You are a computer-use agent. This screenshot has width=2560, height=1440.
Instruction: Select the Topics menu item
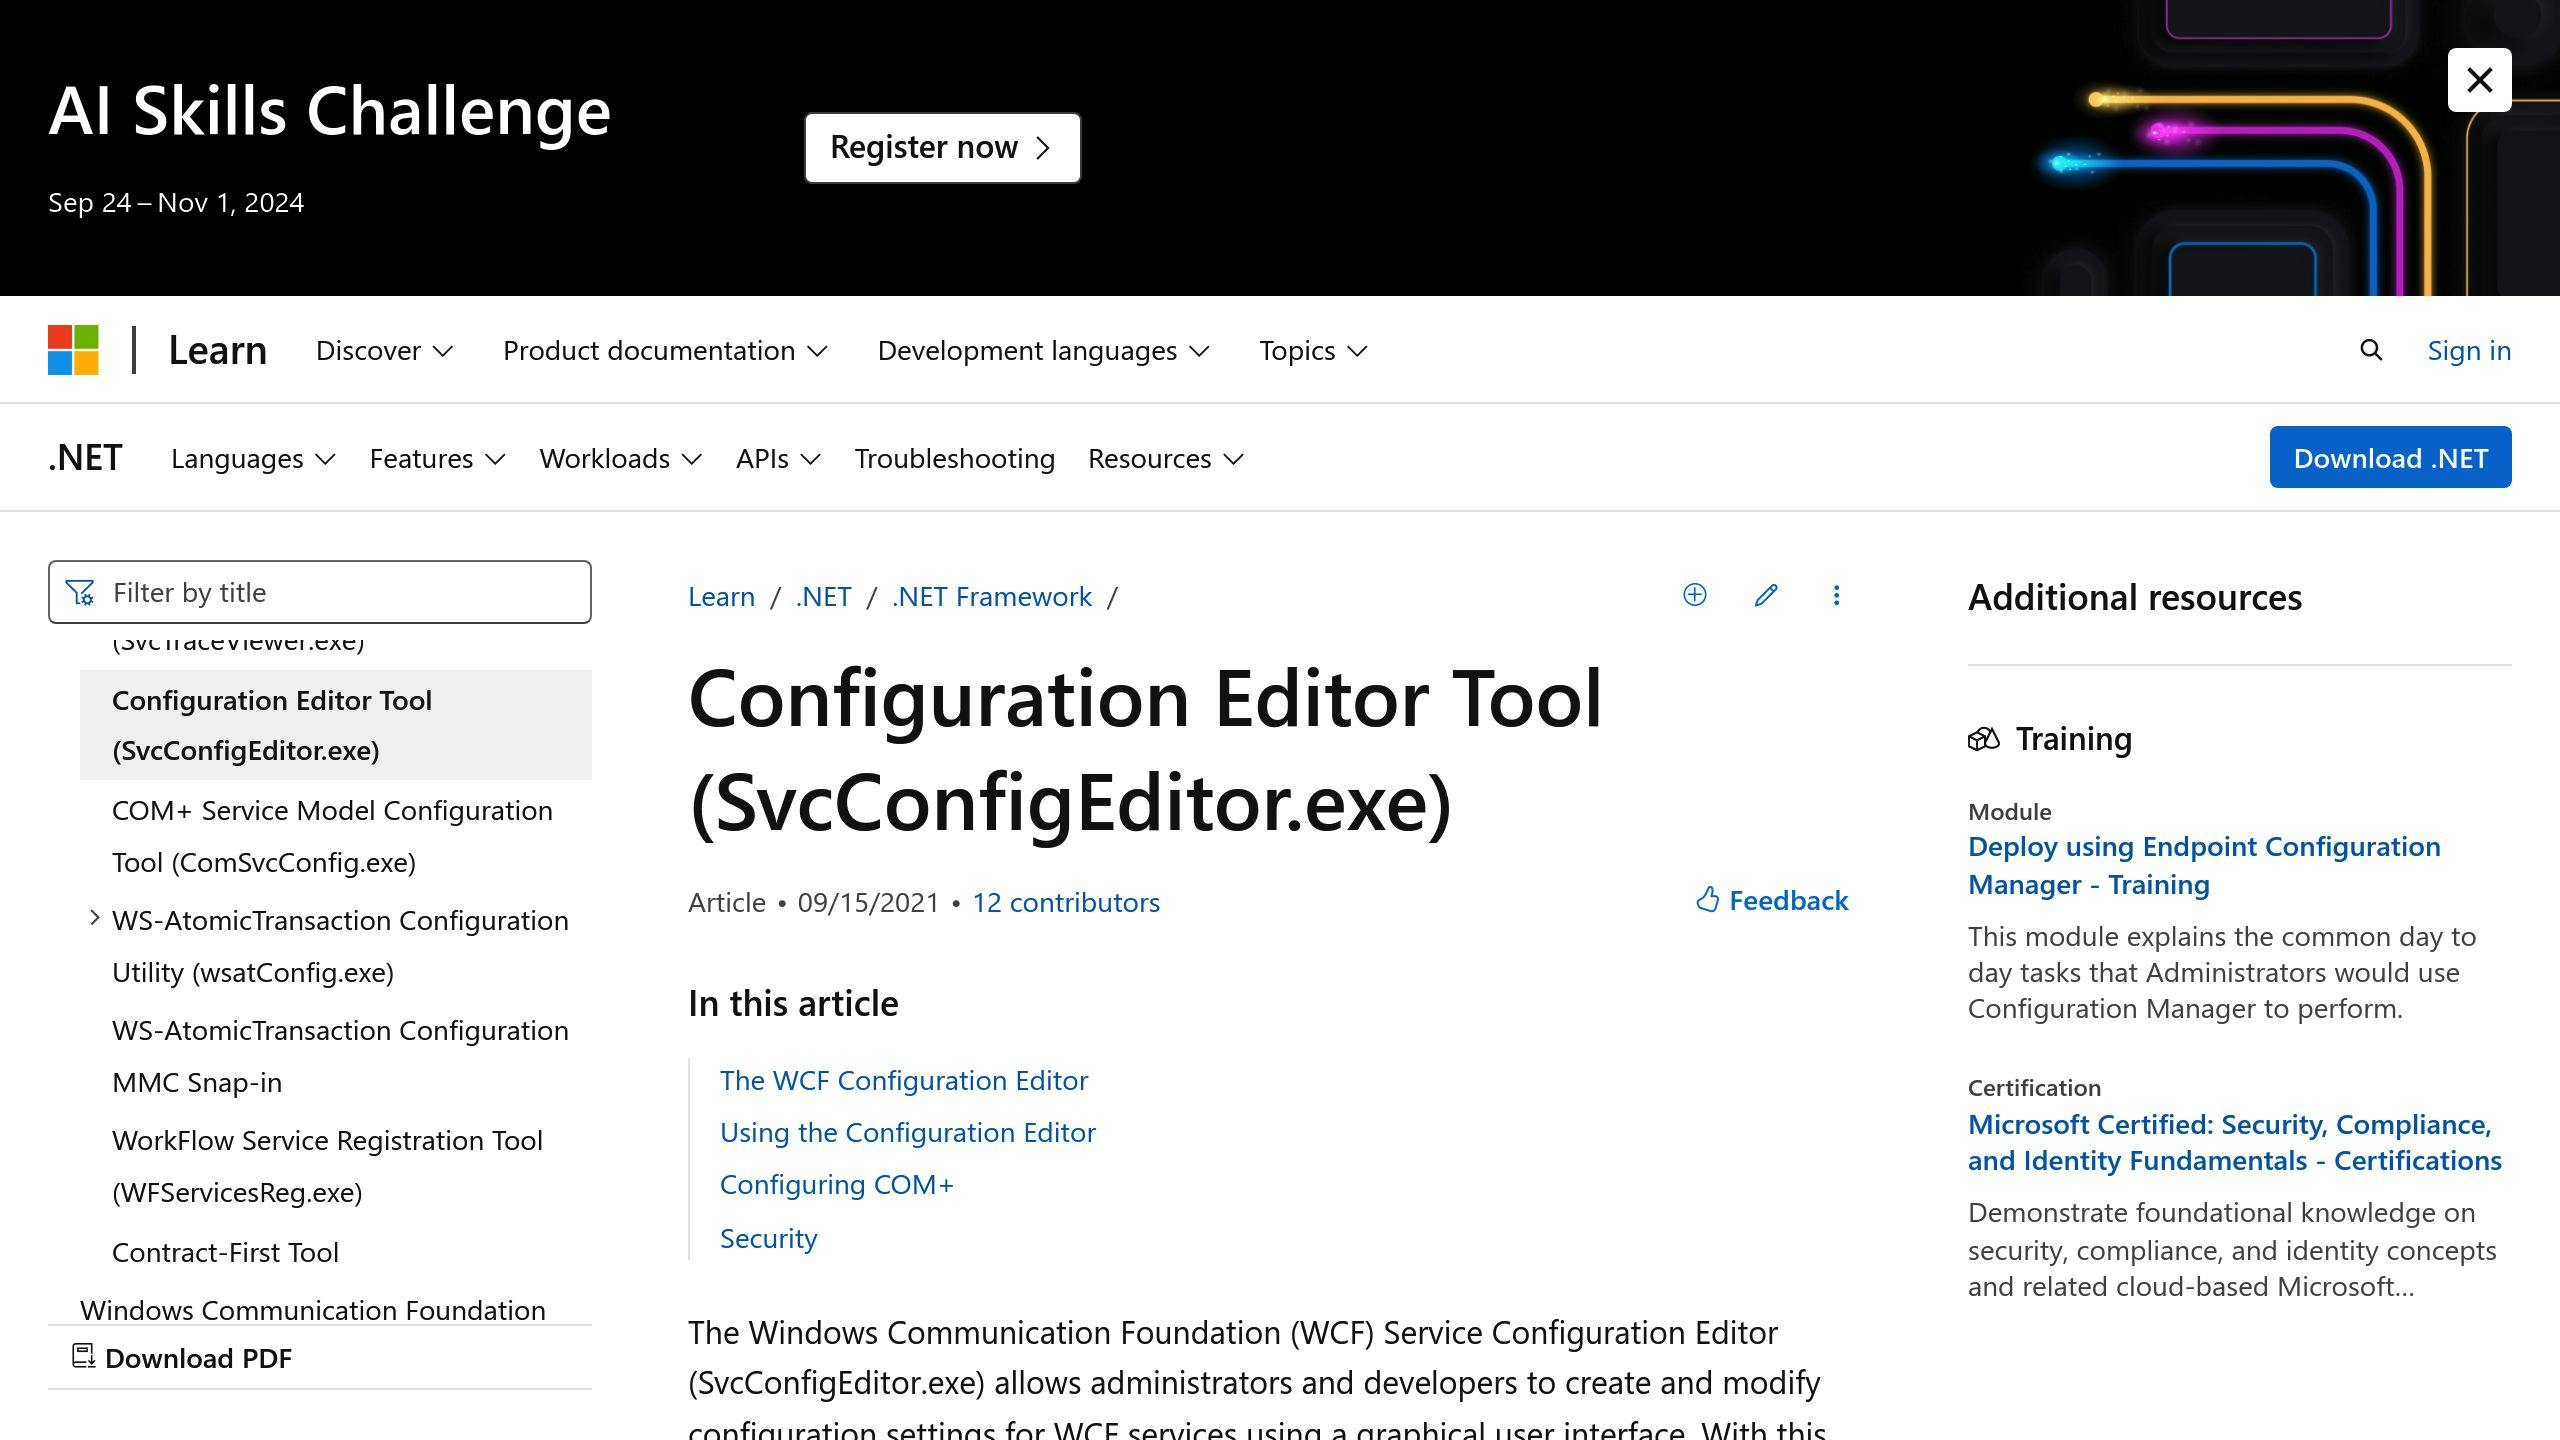(x=1315, y=348)
